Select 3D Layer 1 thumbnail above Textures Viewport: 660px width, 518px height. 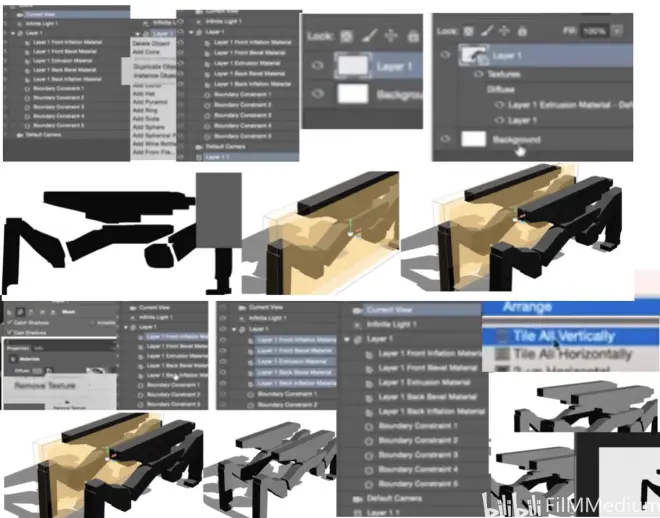[x=474, y=55]
